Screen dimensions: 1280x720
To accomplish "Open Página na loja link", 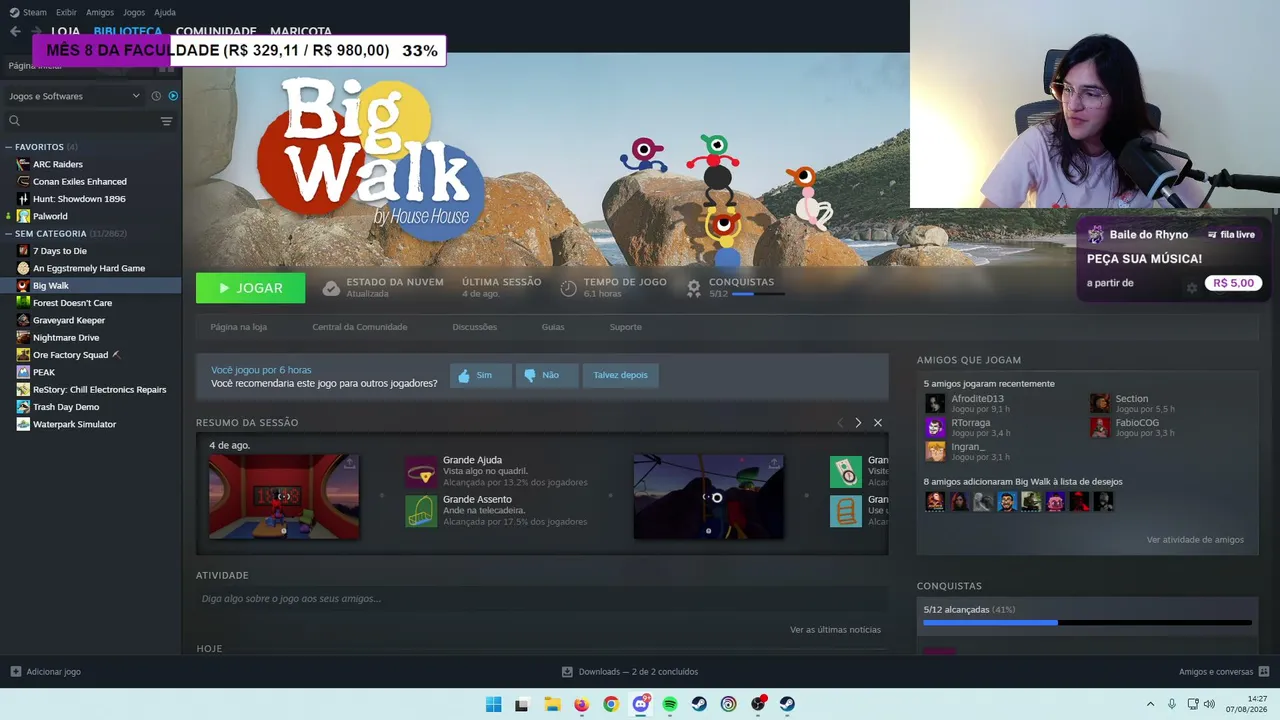I will pyautogui.click(x=239, y=327).
